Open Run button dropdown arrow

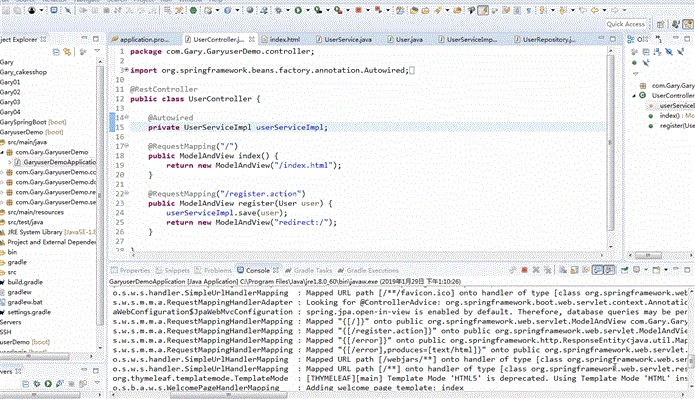click(308, 10)
